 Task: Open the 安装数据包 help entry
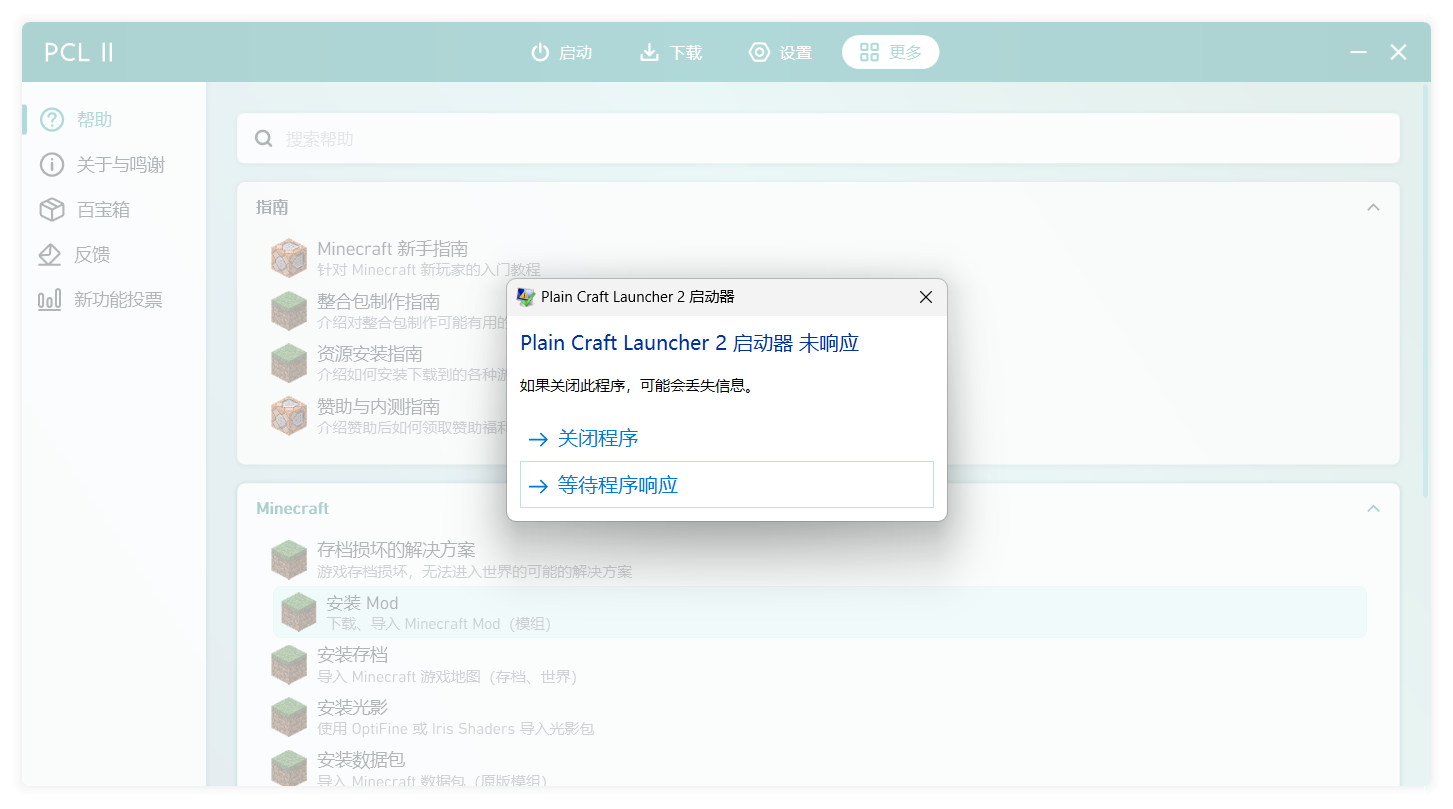pyautogui.click(x=820, y=768)
